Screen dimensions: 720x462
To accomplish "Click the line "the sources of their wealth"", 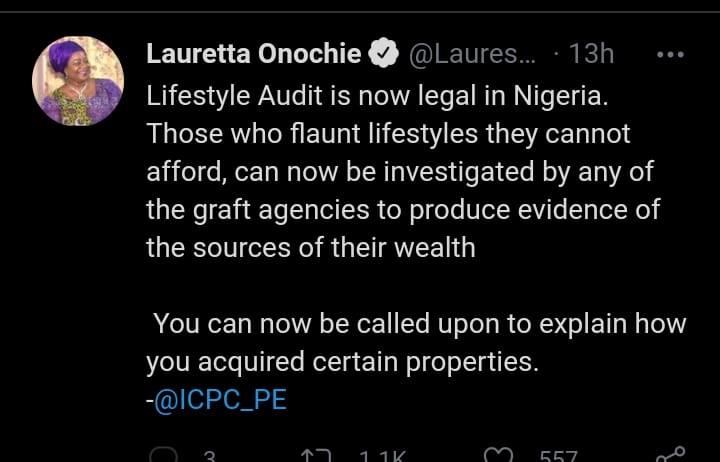I will point(310,247).
